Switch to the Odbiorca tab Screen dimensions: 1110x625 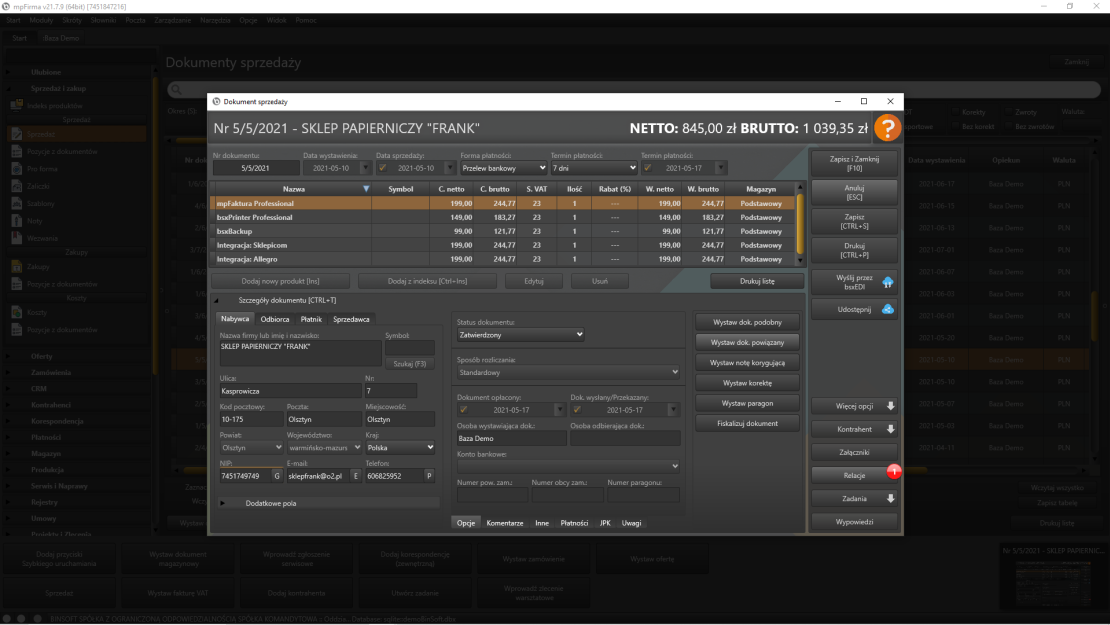275,319
